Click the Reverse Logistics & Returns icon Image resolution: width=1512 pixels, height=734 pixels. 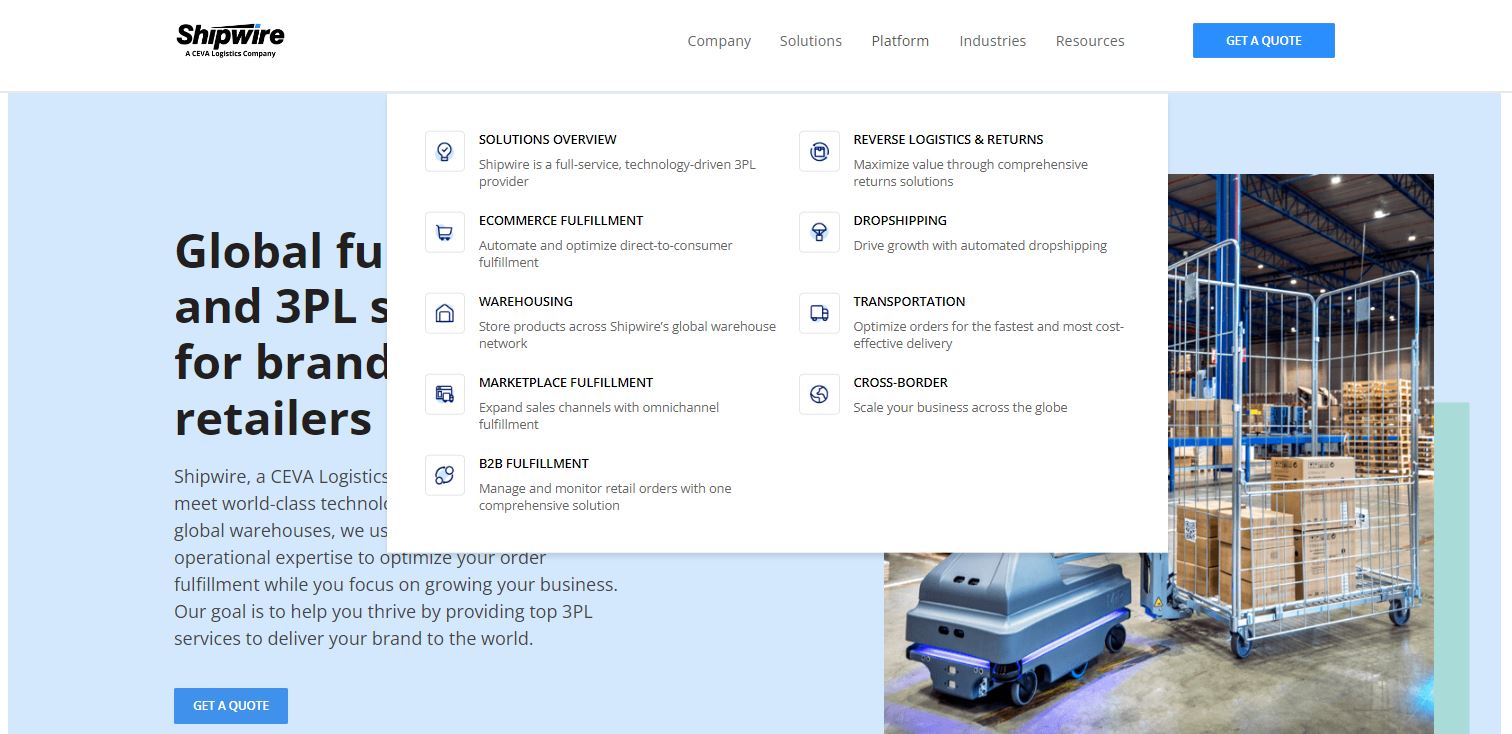click(819, 152)
